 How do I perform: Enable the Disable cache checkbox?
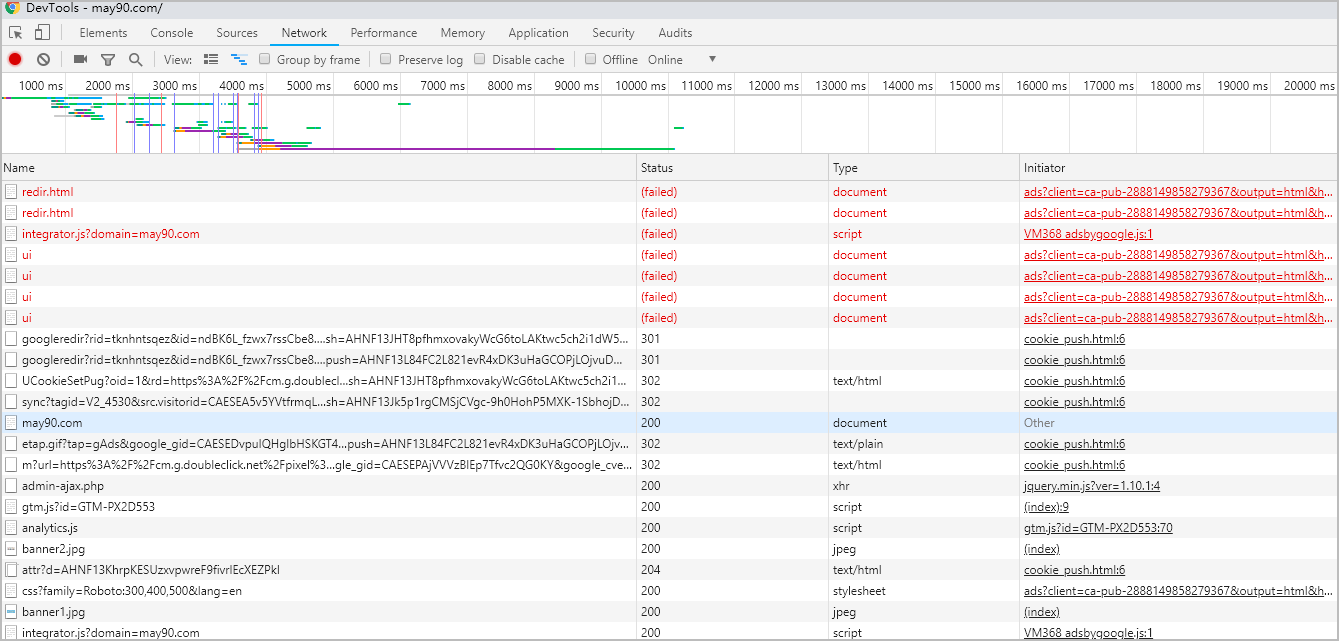pyautogui.click(x=480, y=59)
